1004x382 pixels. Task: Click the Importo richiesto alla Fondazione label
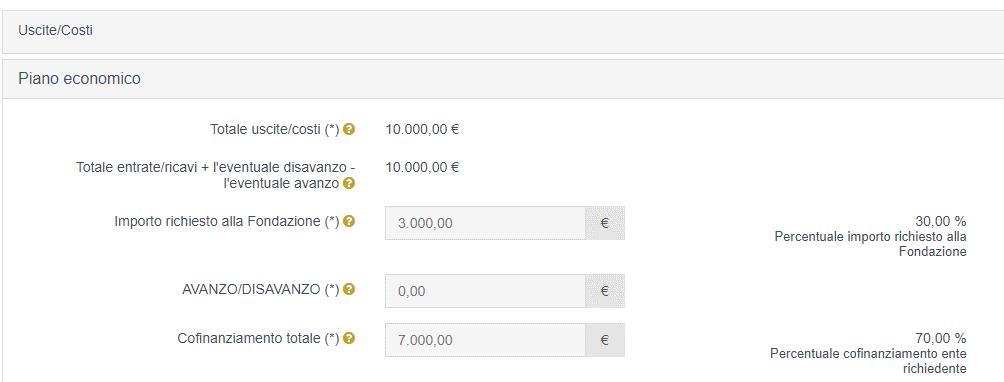pos(227,221)
